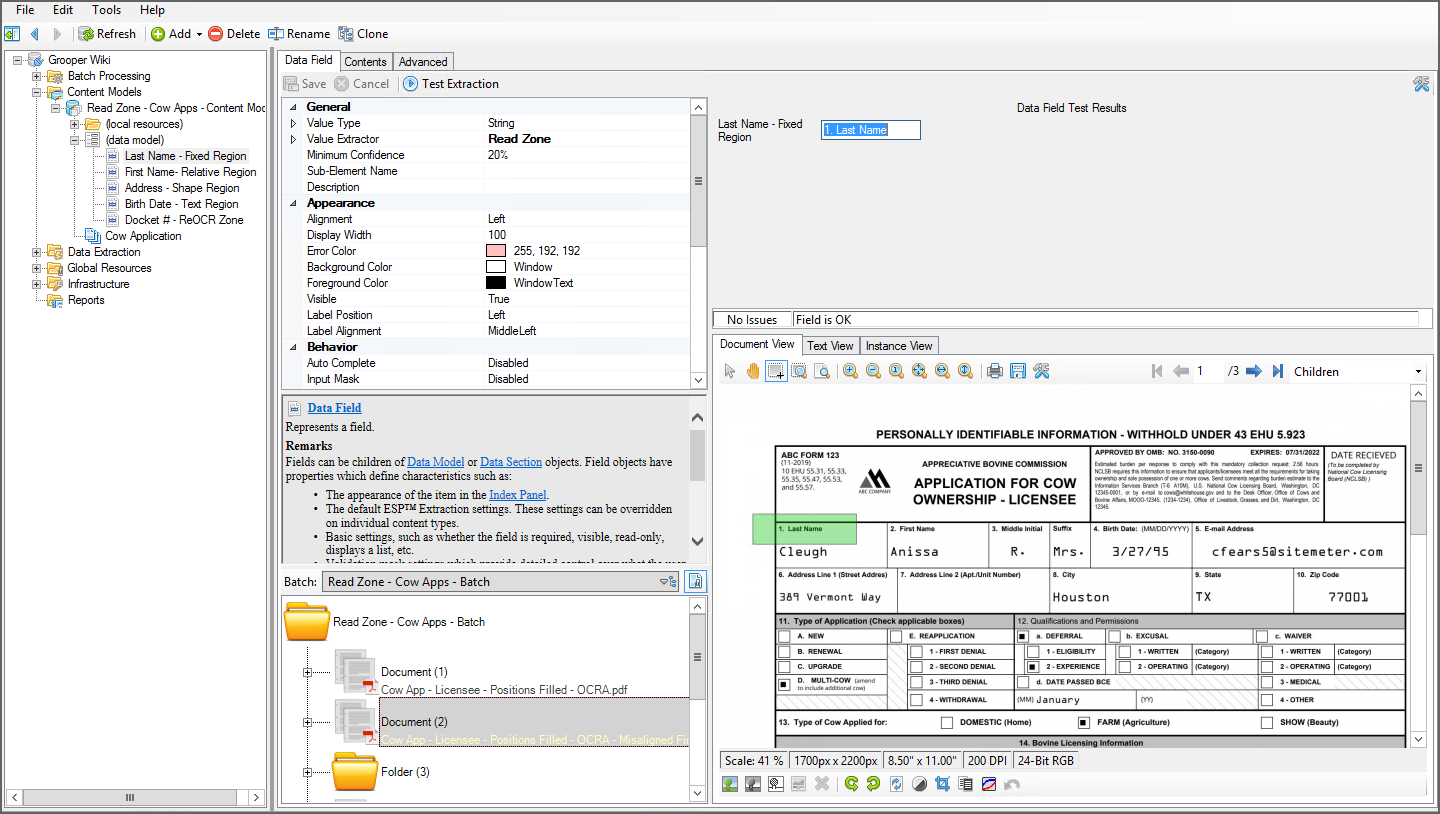Open the Data Model hyperlink
The height and width of the screenshot is (814, 1440).
(x=435, y=462)
